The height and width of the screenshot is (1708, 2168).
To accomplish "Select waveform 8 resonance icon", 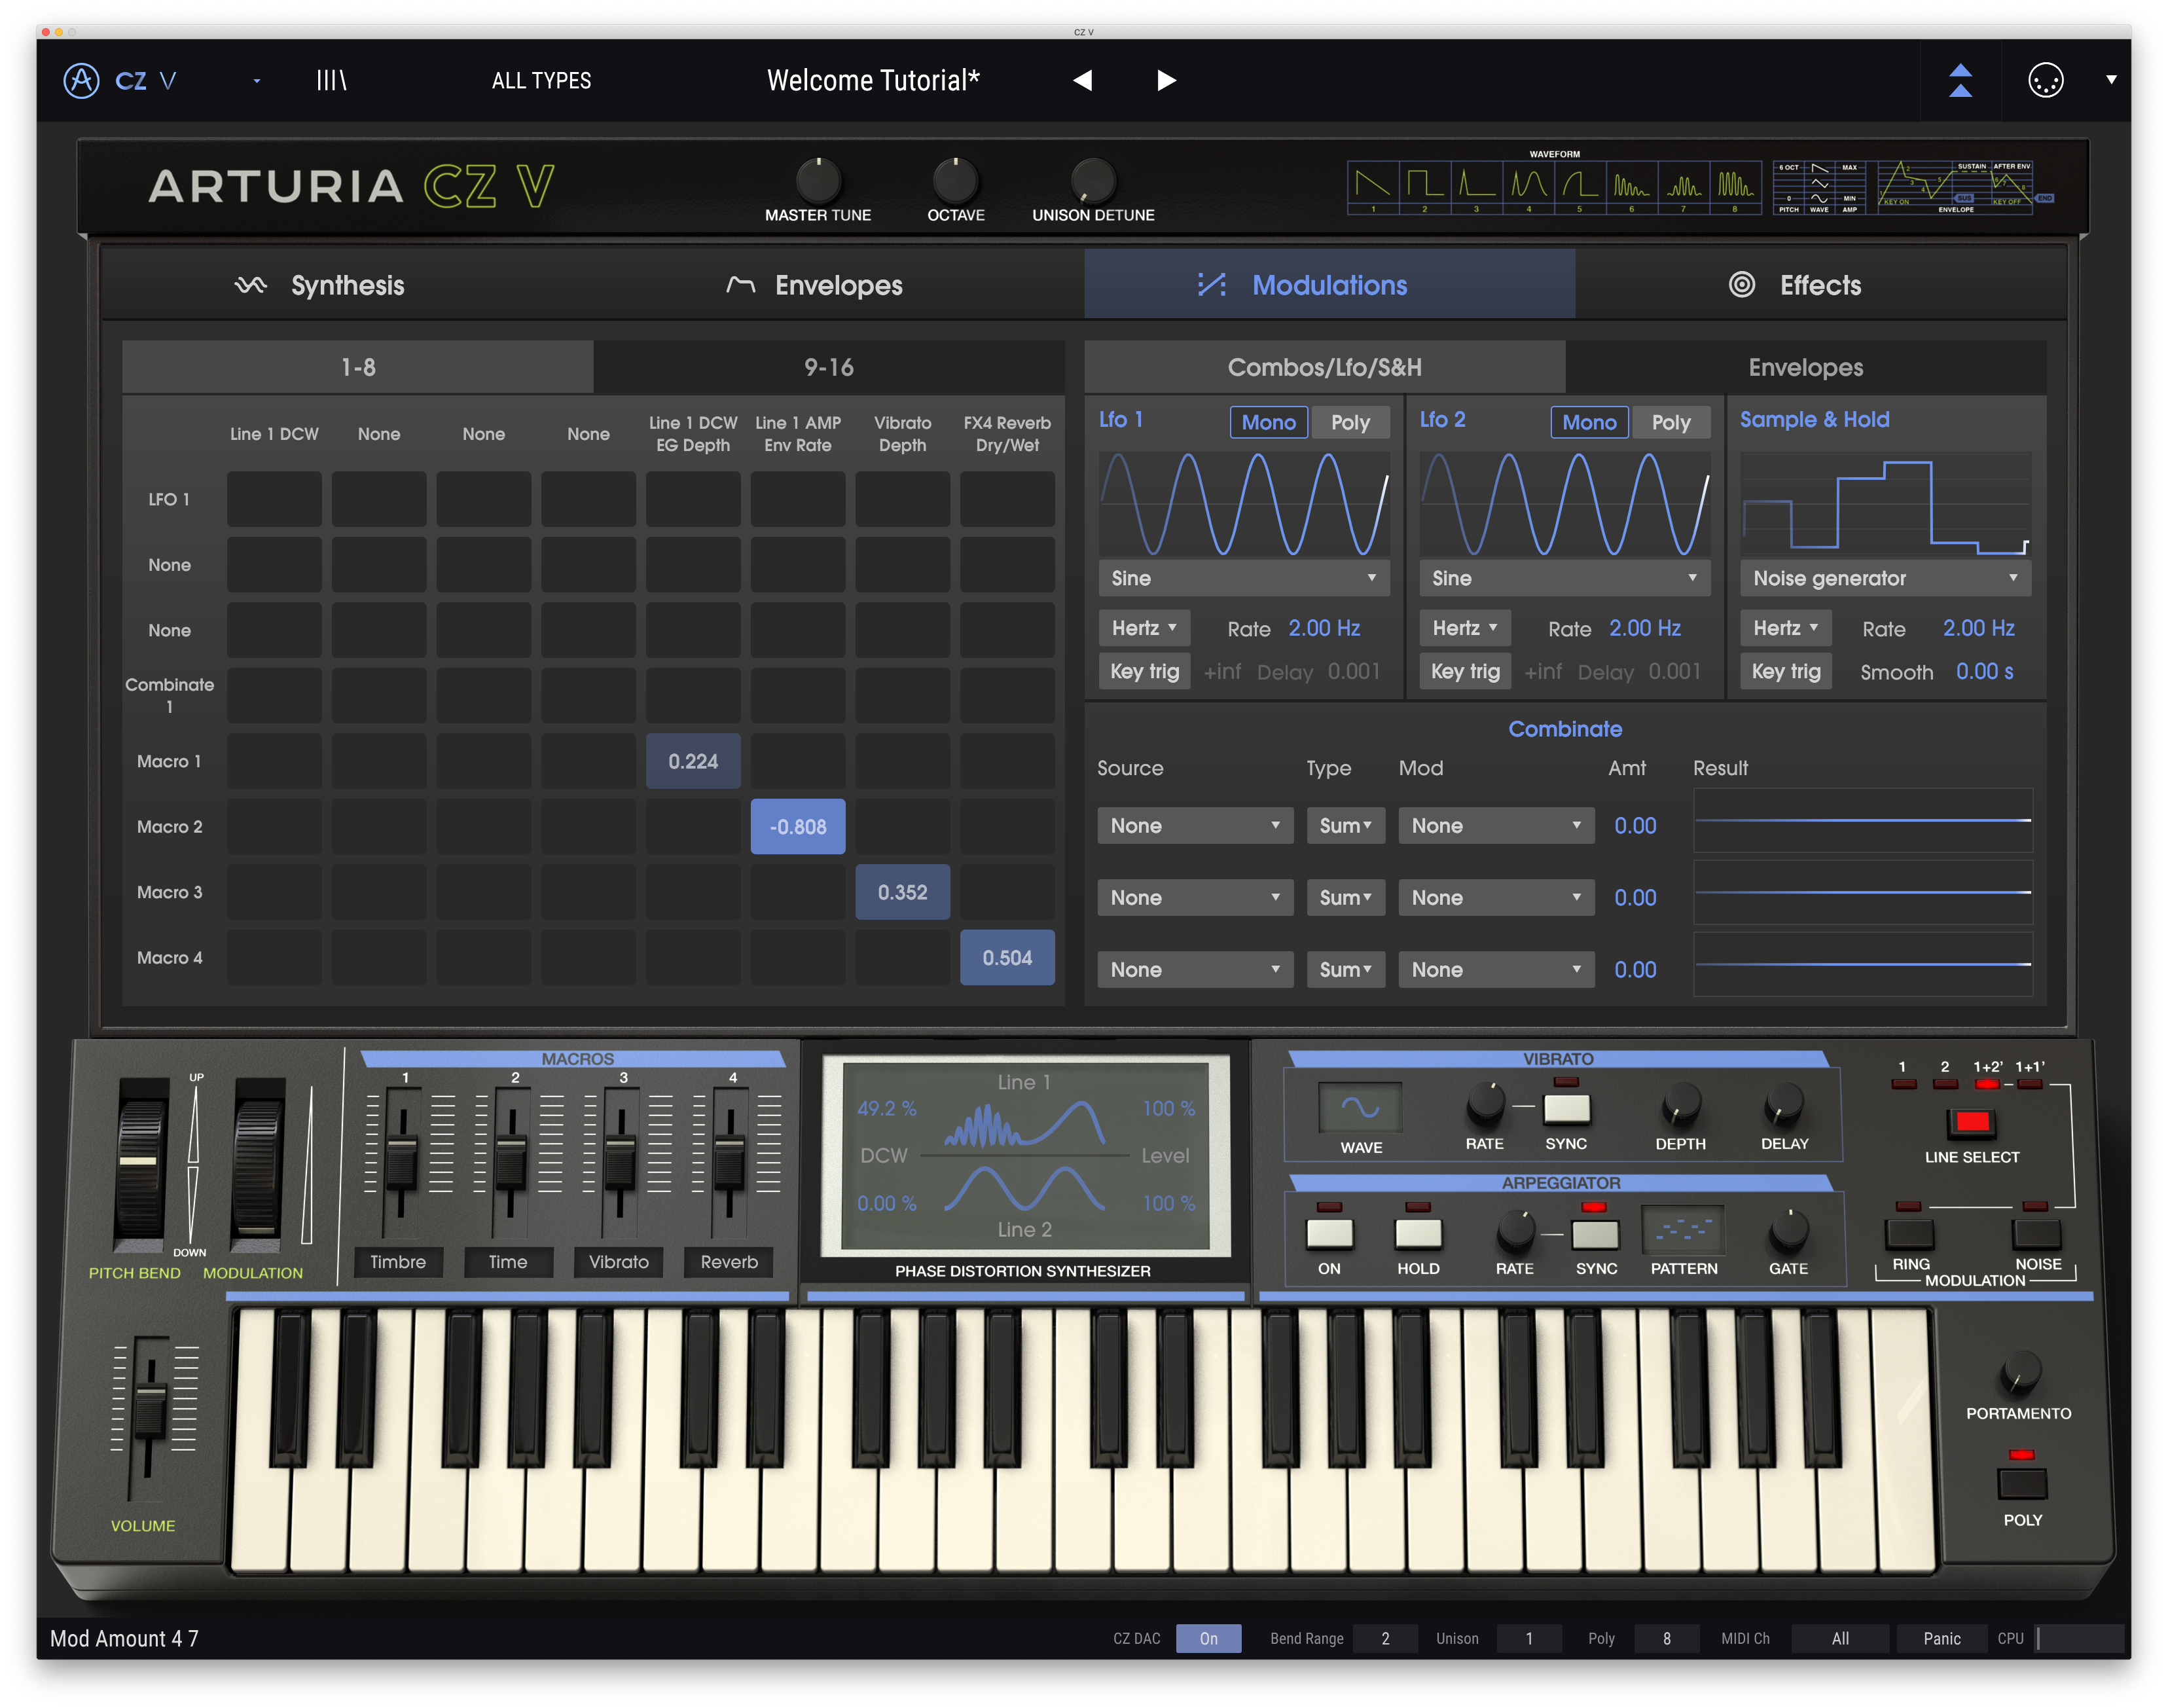I will tap(1735, 187).
